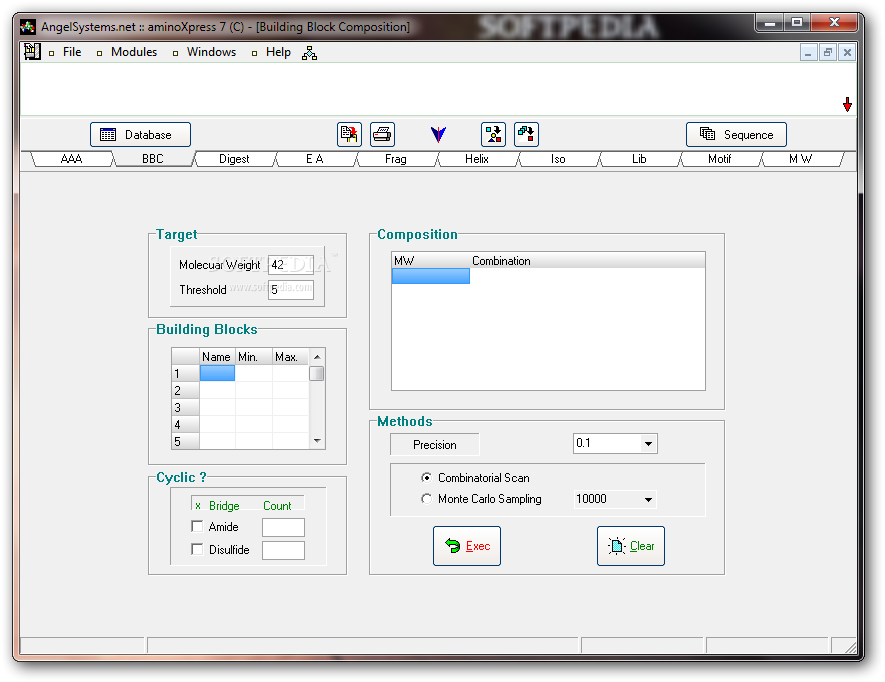This screenshot has width=885, height=682.
Task: Click the Disulfide count input field
Action: (283, 550)
